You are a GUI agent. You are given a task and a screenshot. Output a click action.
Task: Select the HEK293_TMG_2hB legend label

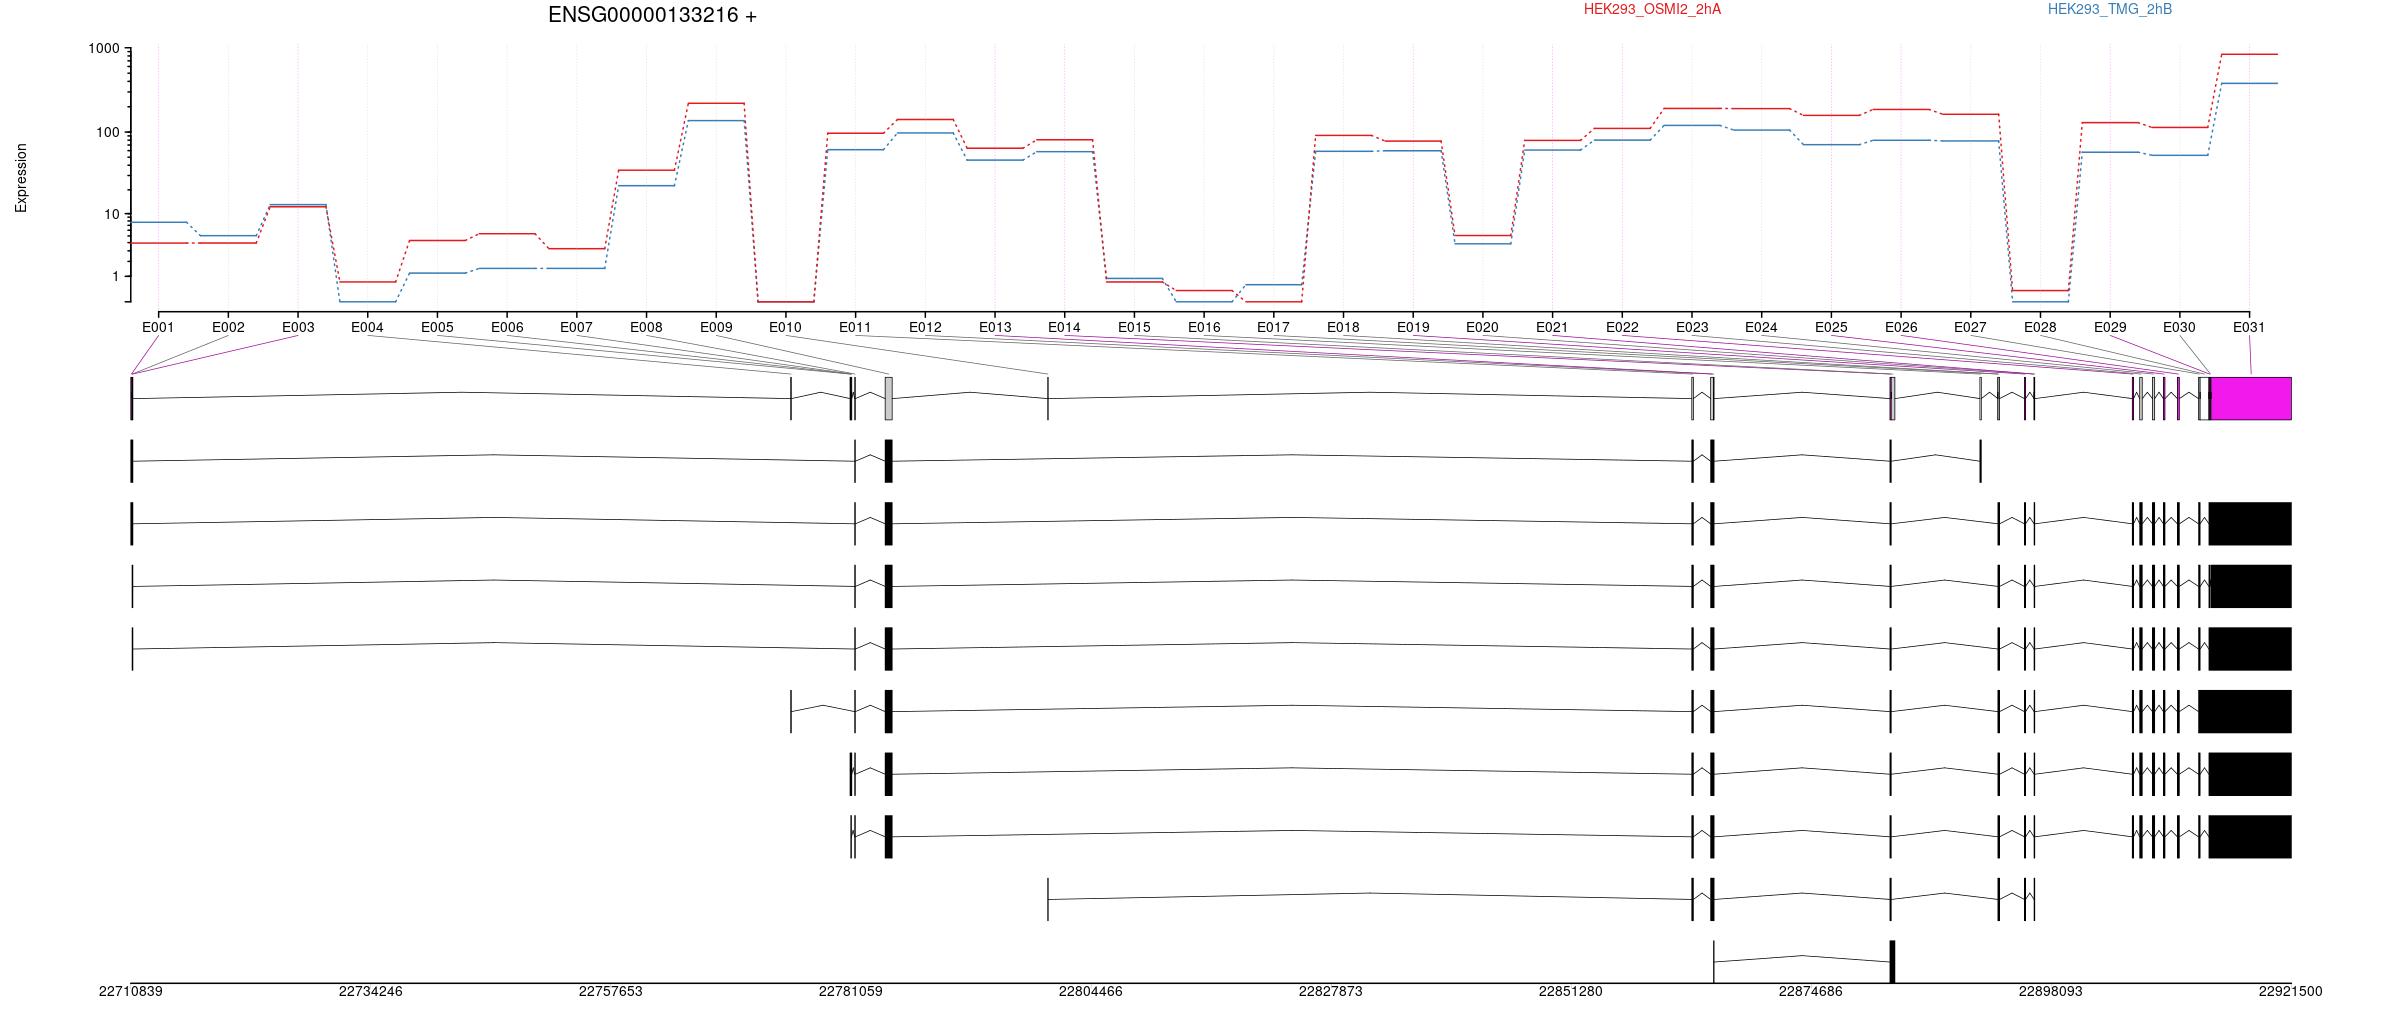point(2110,9)
